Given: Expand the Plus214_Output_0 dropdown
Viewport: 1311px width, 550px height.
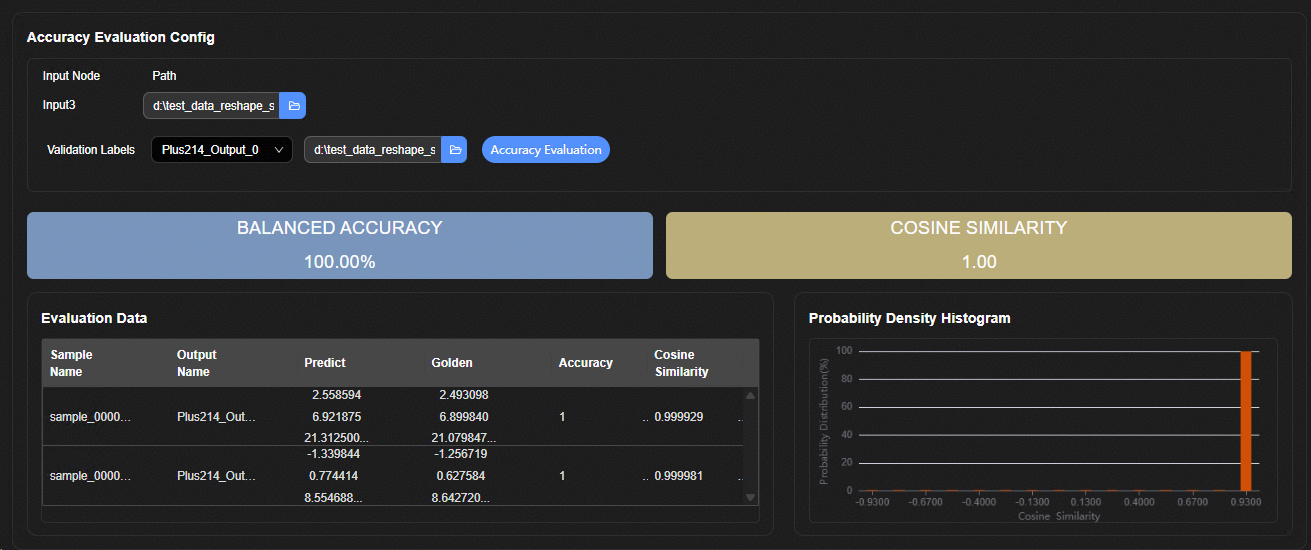Looking at the screenshot, I should click(221, 150).
